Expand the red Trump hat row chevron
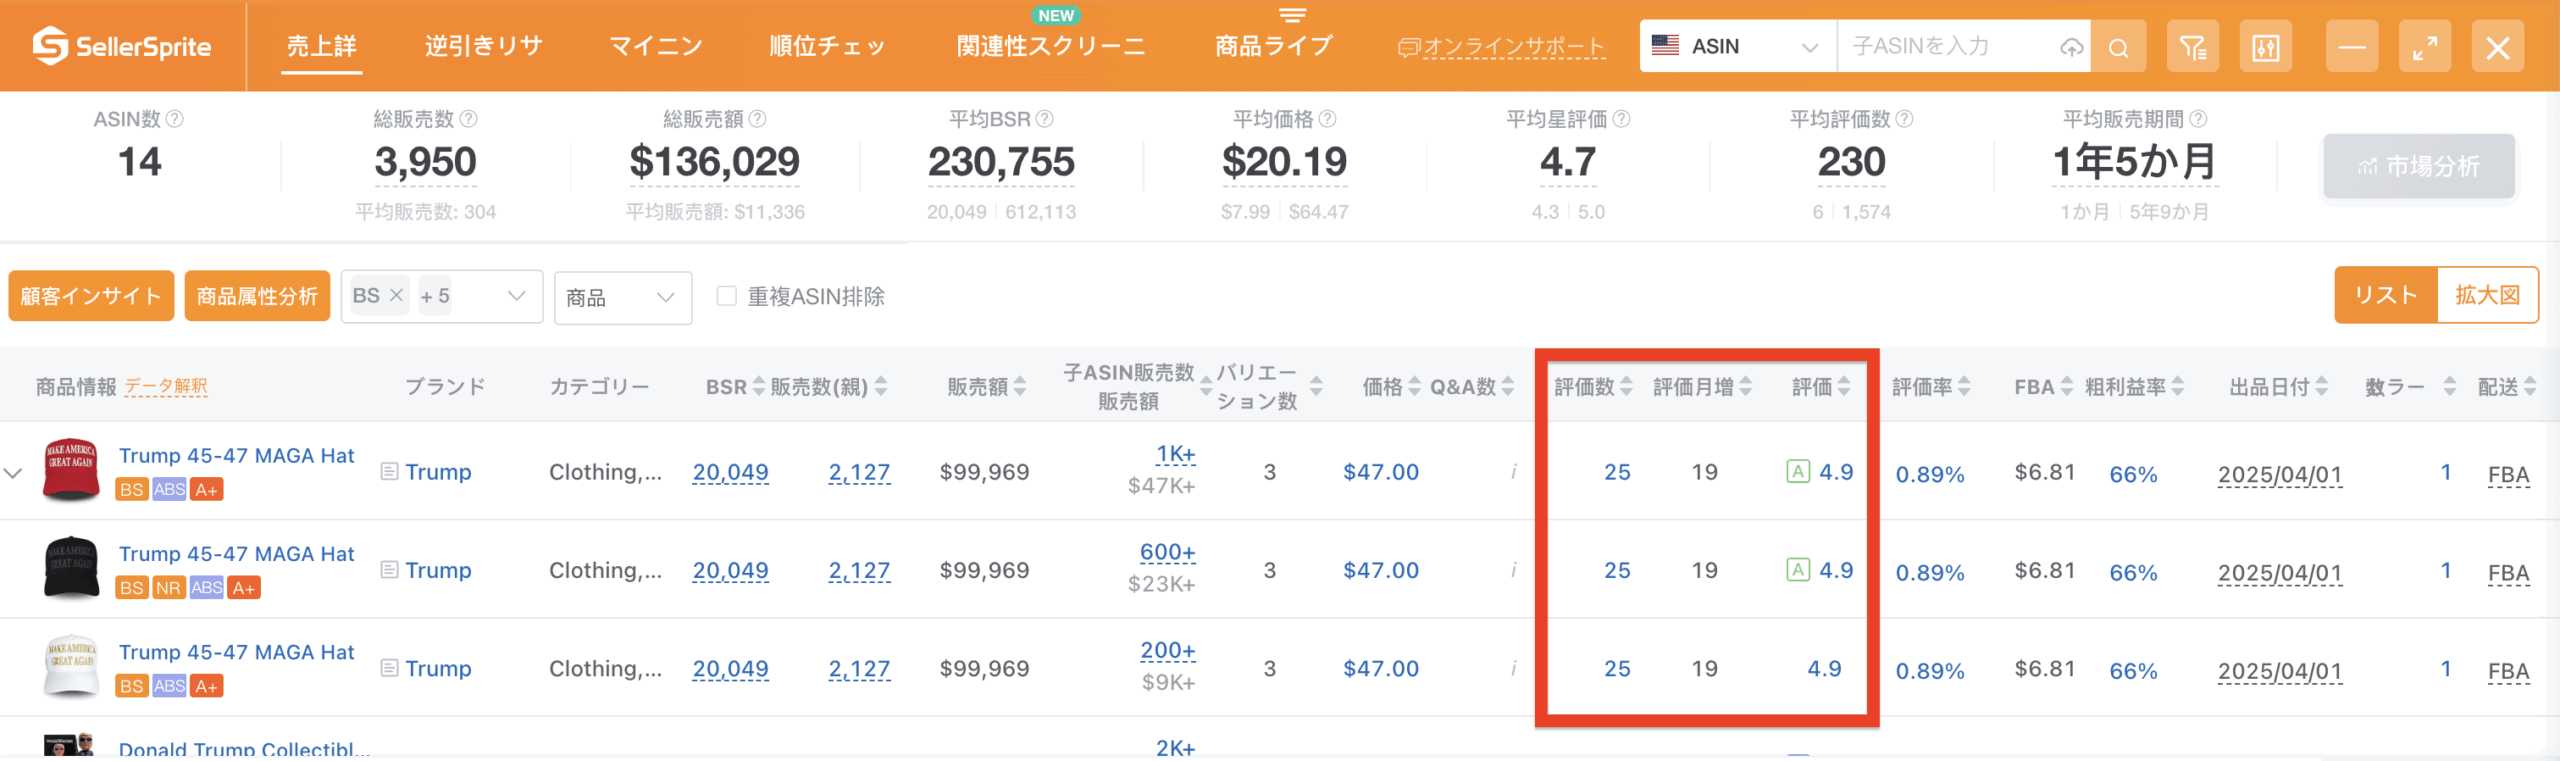Screen dimensions: 2560x761 pos(13,473)
